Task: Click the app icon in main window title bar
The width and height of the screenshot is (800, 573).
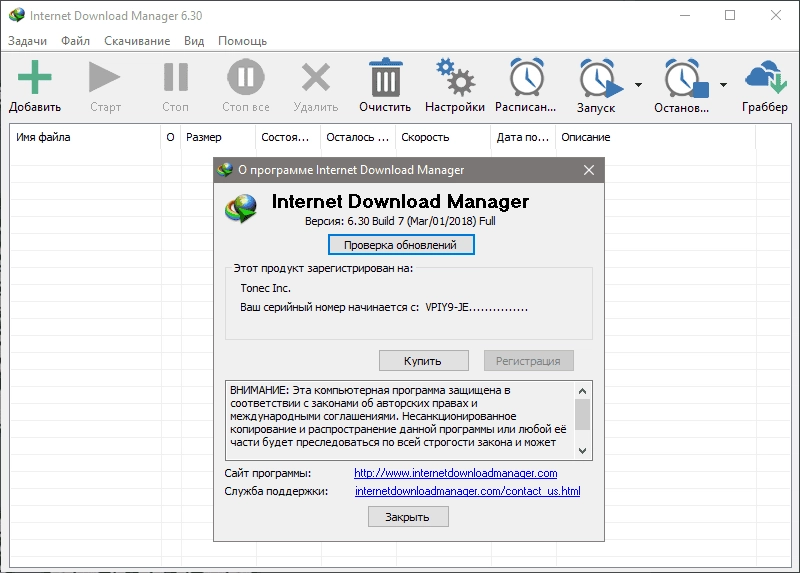Action: [x=16, y=15]
